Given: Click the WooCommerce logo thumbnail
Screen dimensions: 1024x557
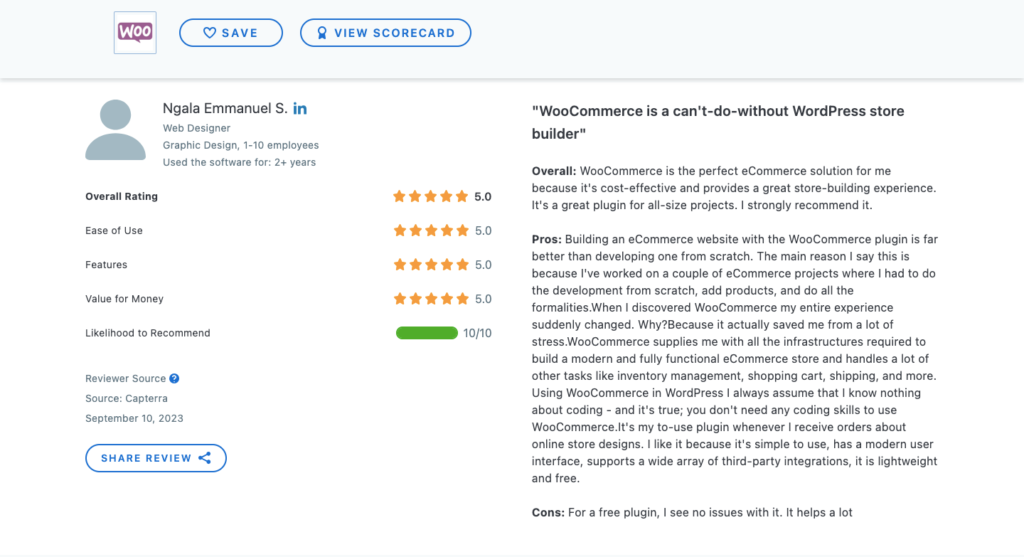Looking at the screenshot, I should [x=135, y=33].
